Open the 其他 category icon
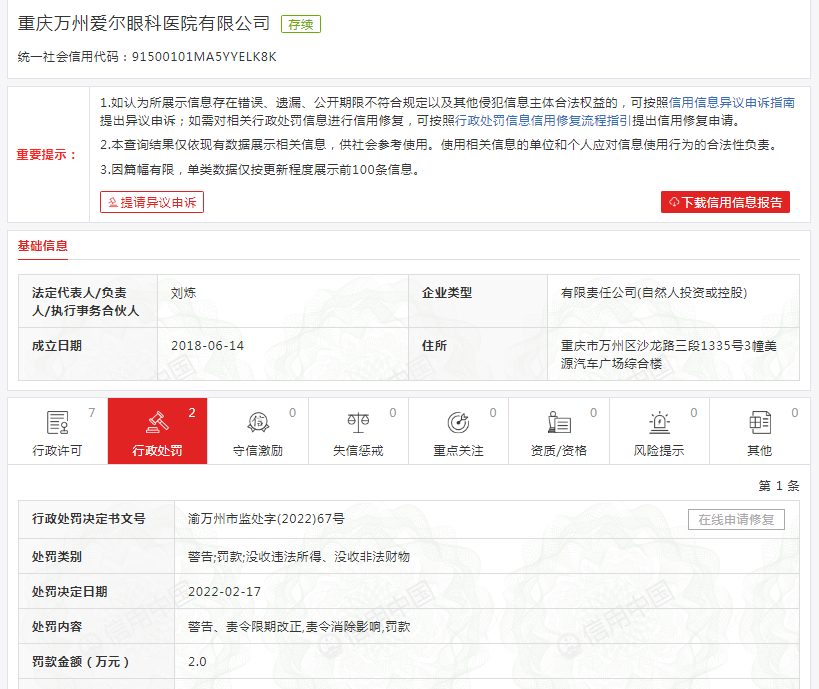Image resolution: width=819 pixels, height=689 pixels. pyautogui.click(x=759, y=423)
